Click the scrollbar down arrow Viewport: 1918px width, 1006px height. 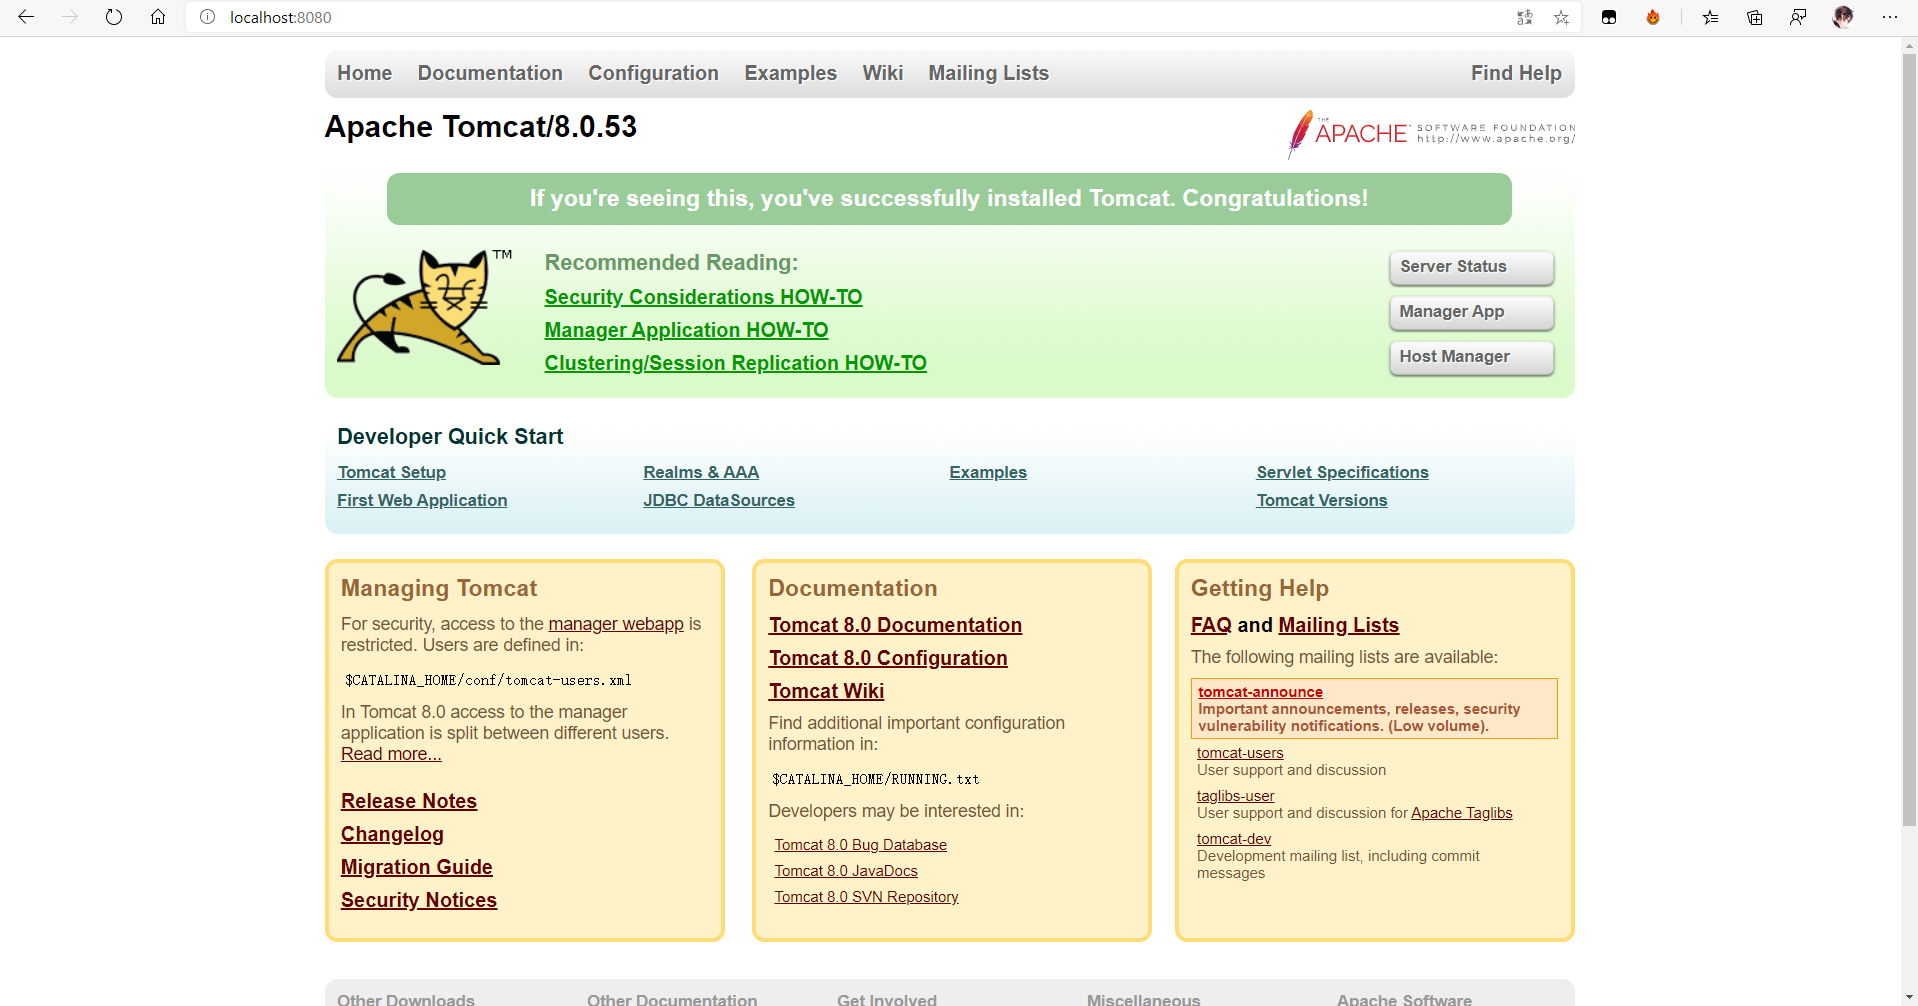click(1909, 997)
